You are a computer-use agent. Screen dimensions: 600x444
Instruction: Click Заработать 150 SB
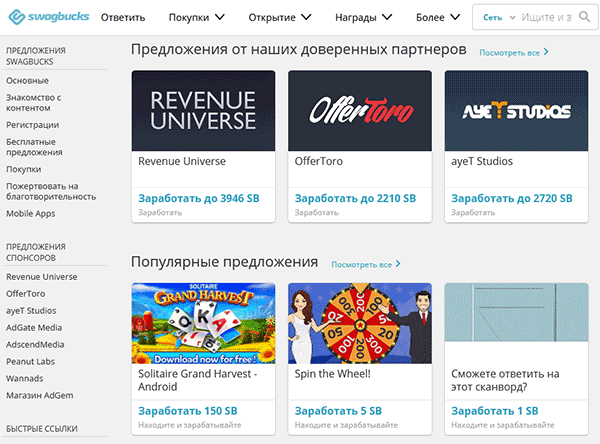tap(188, 411)
